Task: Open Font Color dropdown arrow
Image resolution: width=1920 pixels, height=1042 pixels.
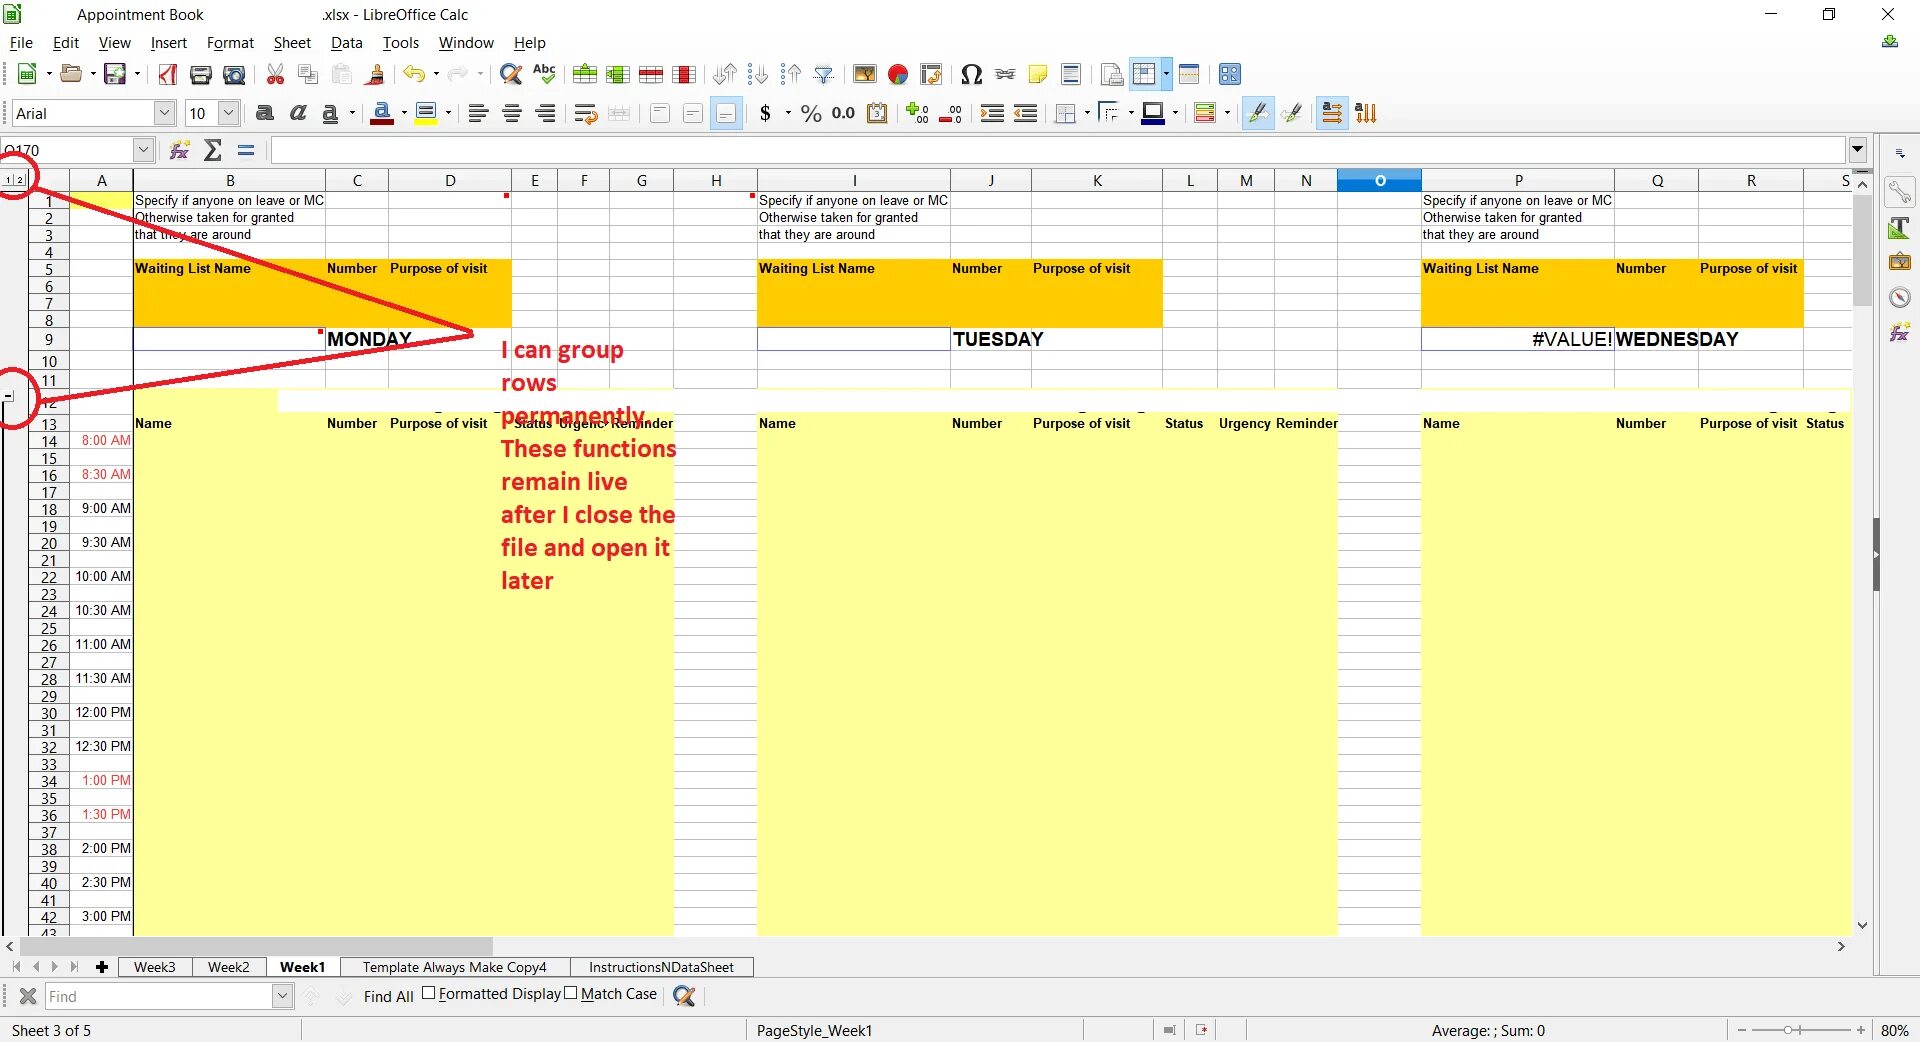Action: click(x=403, y=113)
